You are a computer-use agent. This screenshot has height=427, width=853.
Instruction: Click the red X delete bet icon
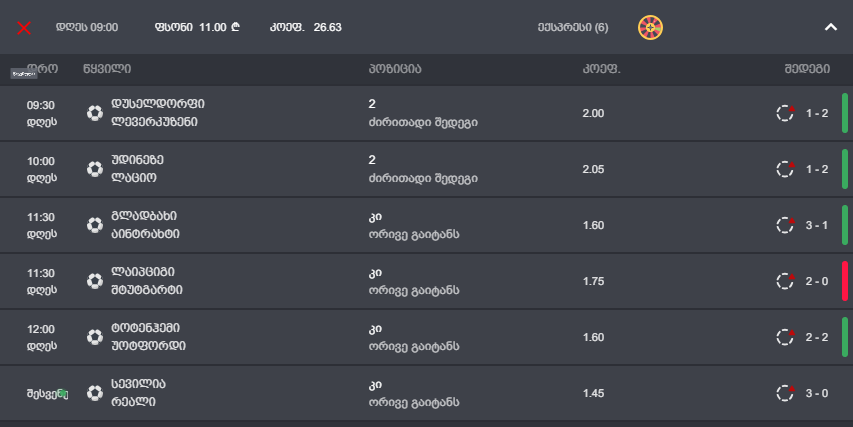[24, 28]
